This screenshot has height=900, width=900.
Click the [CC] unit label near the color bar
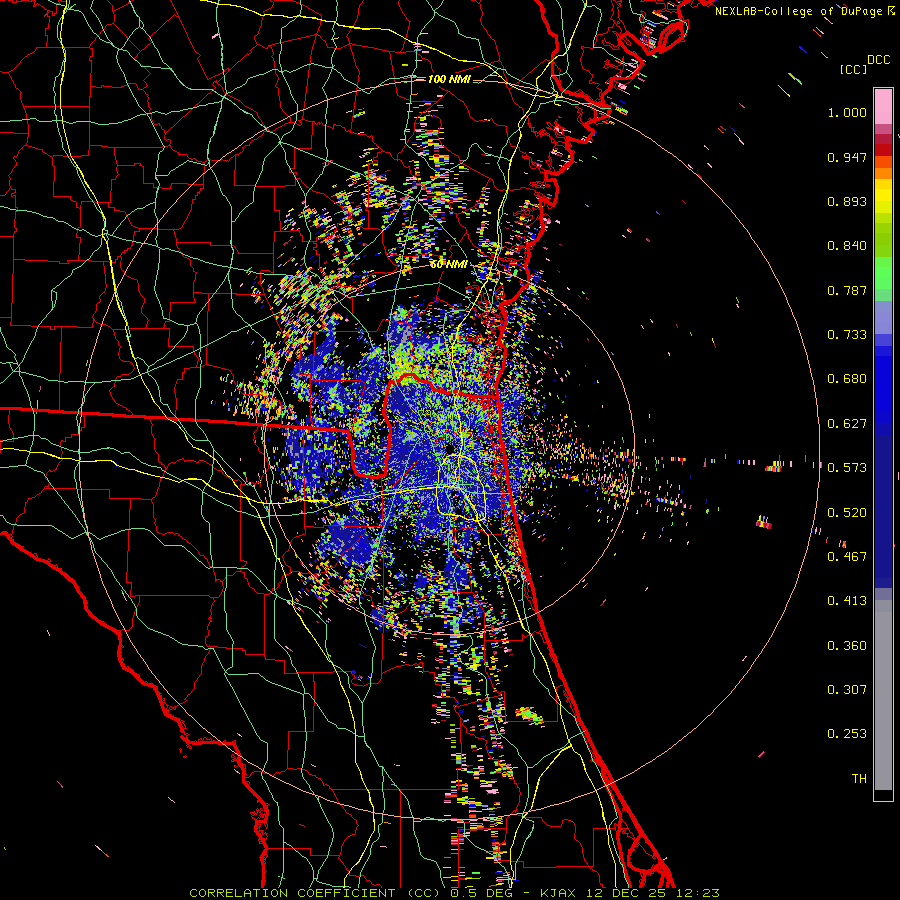(854, 69)
